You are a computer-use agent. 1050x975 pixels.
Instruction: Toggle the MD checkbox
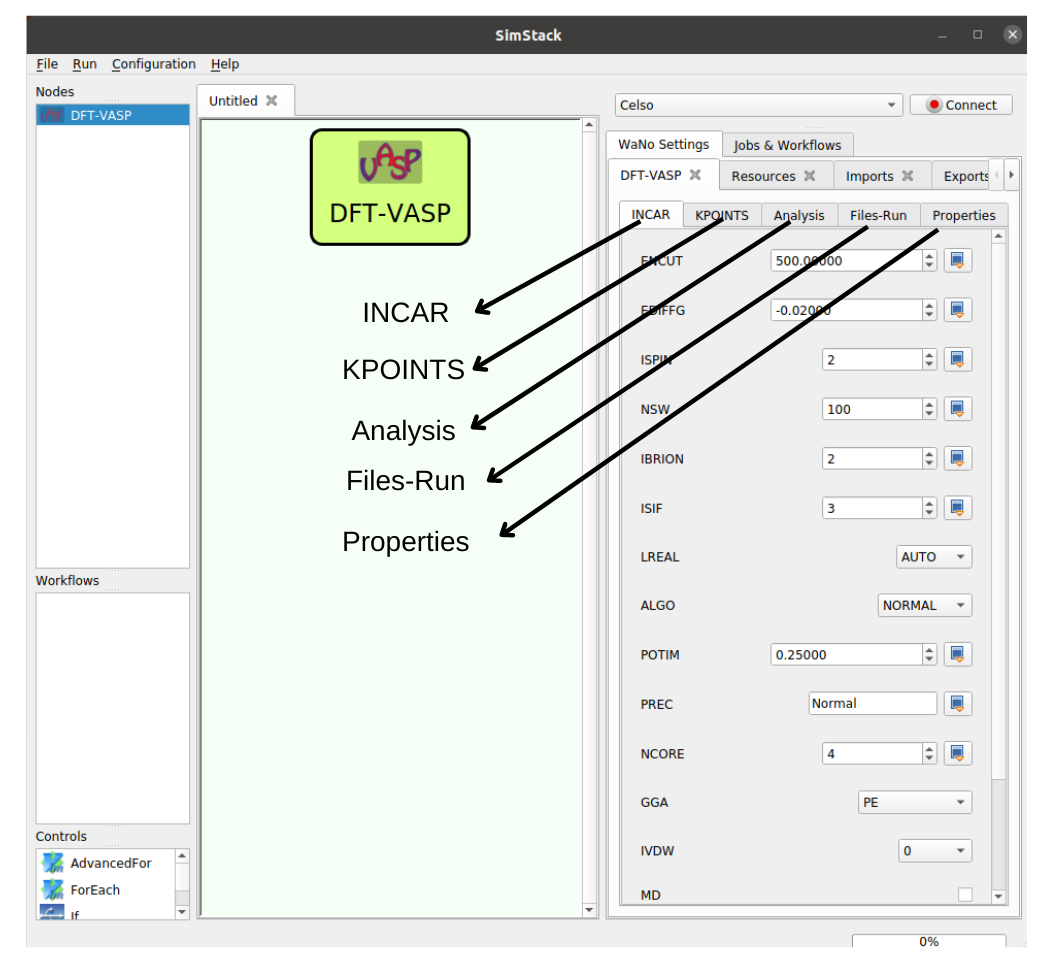[x=964, y=895]
